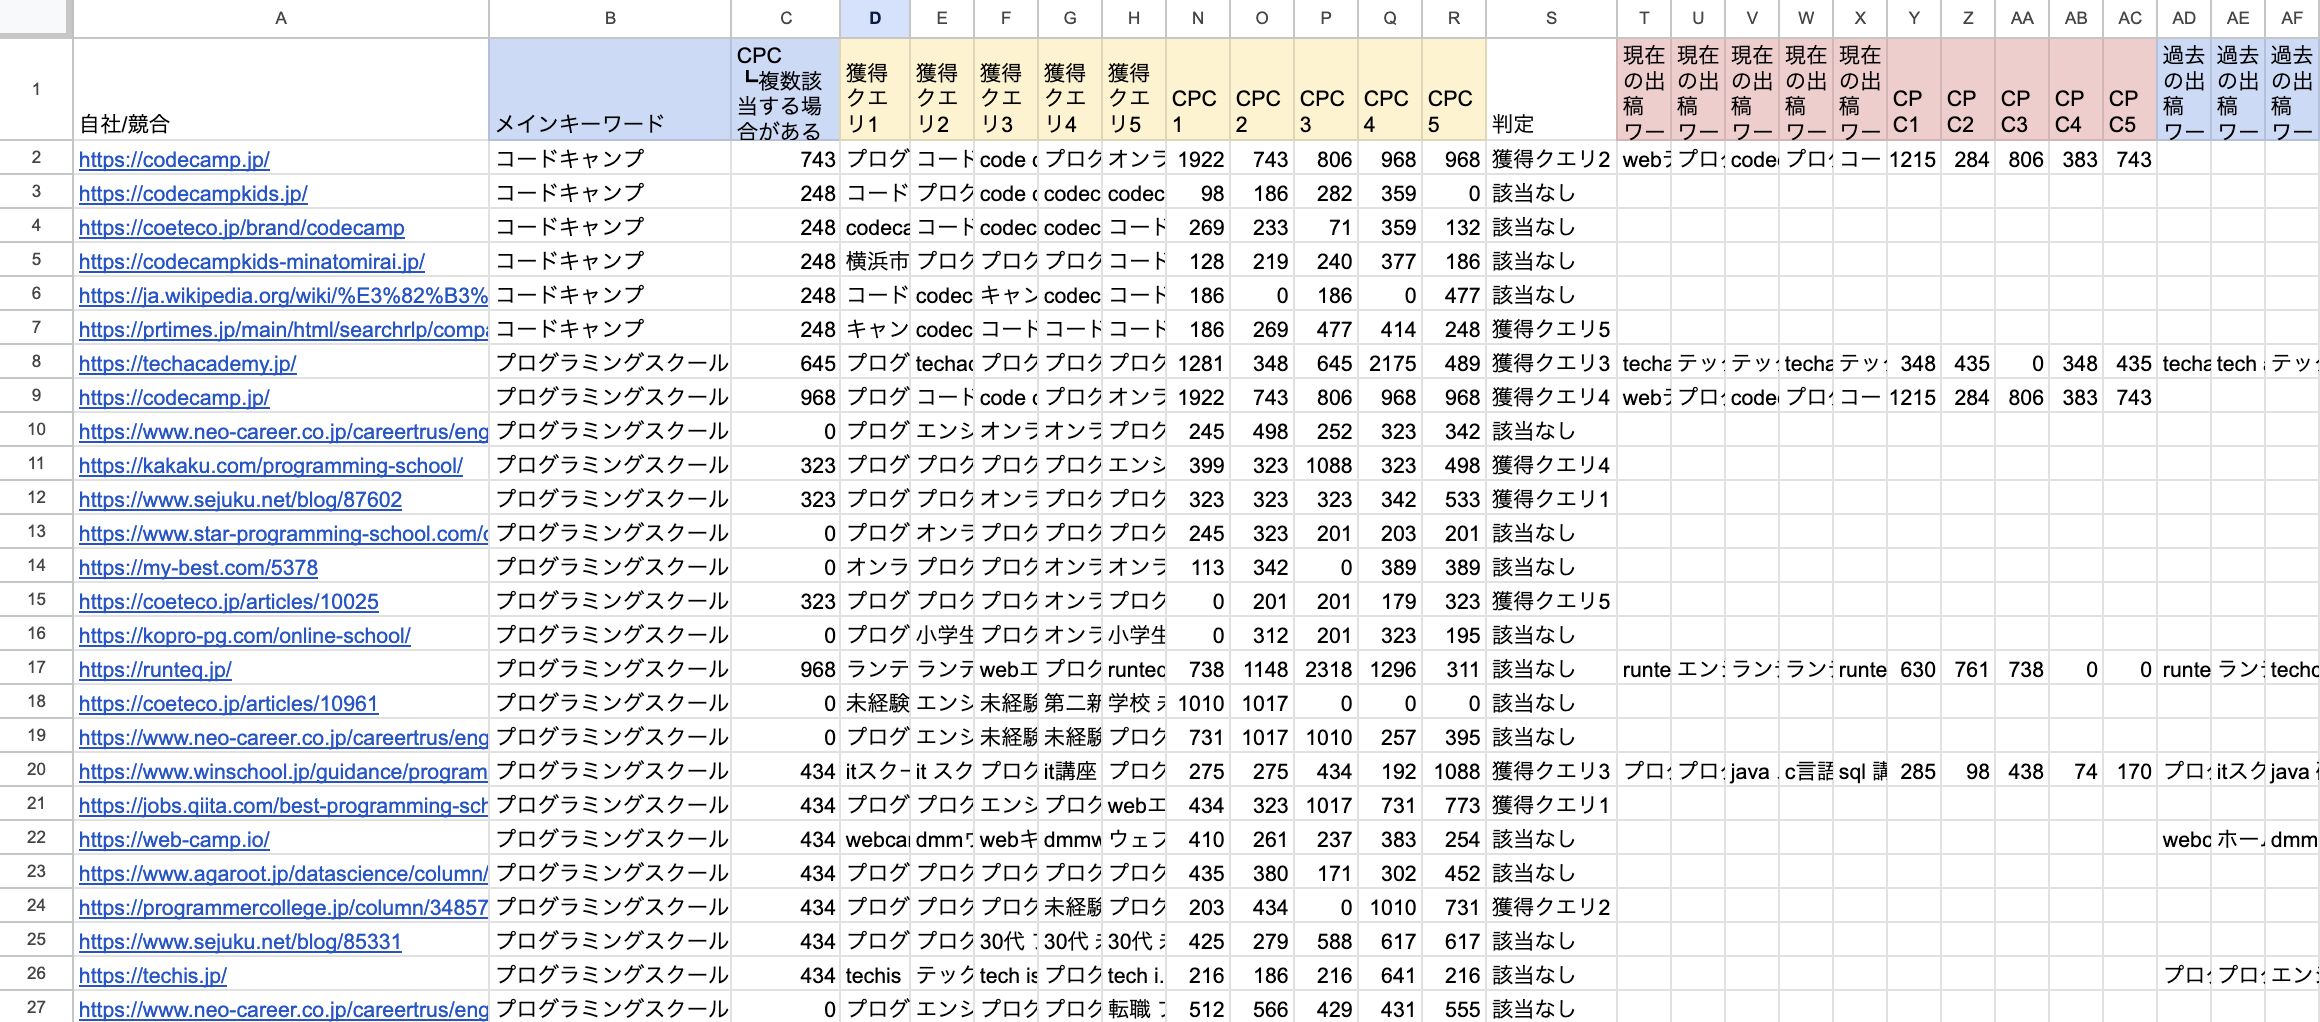Open the jobs.qiita.com best-programming link
The width and height of the screenshot is (2320, 1022).
coord(283,805)
